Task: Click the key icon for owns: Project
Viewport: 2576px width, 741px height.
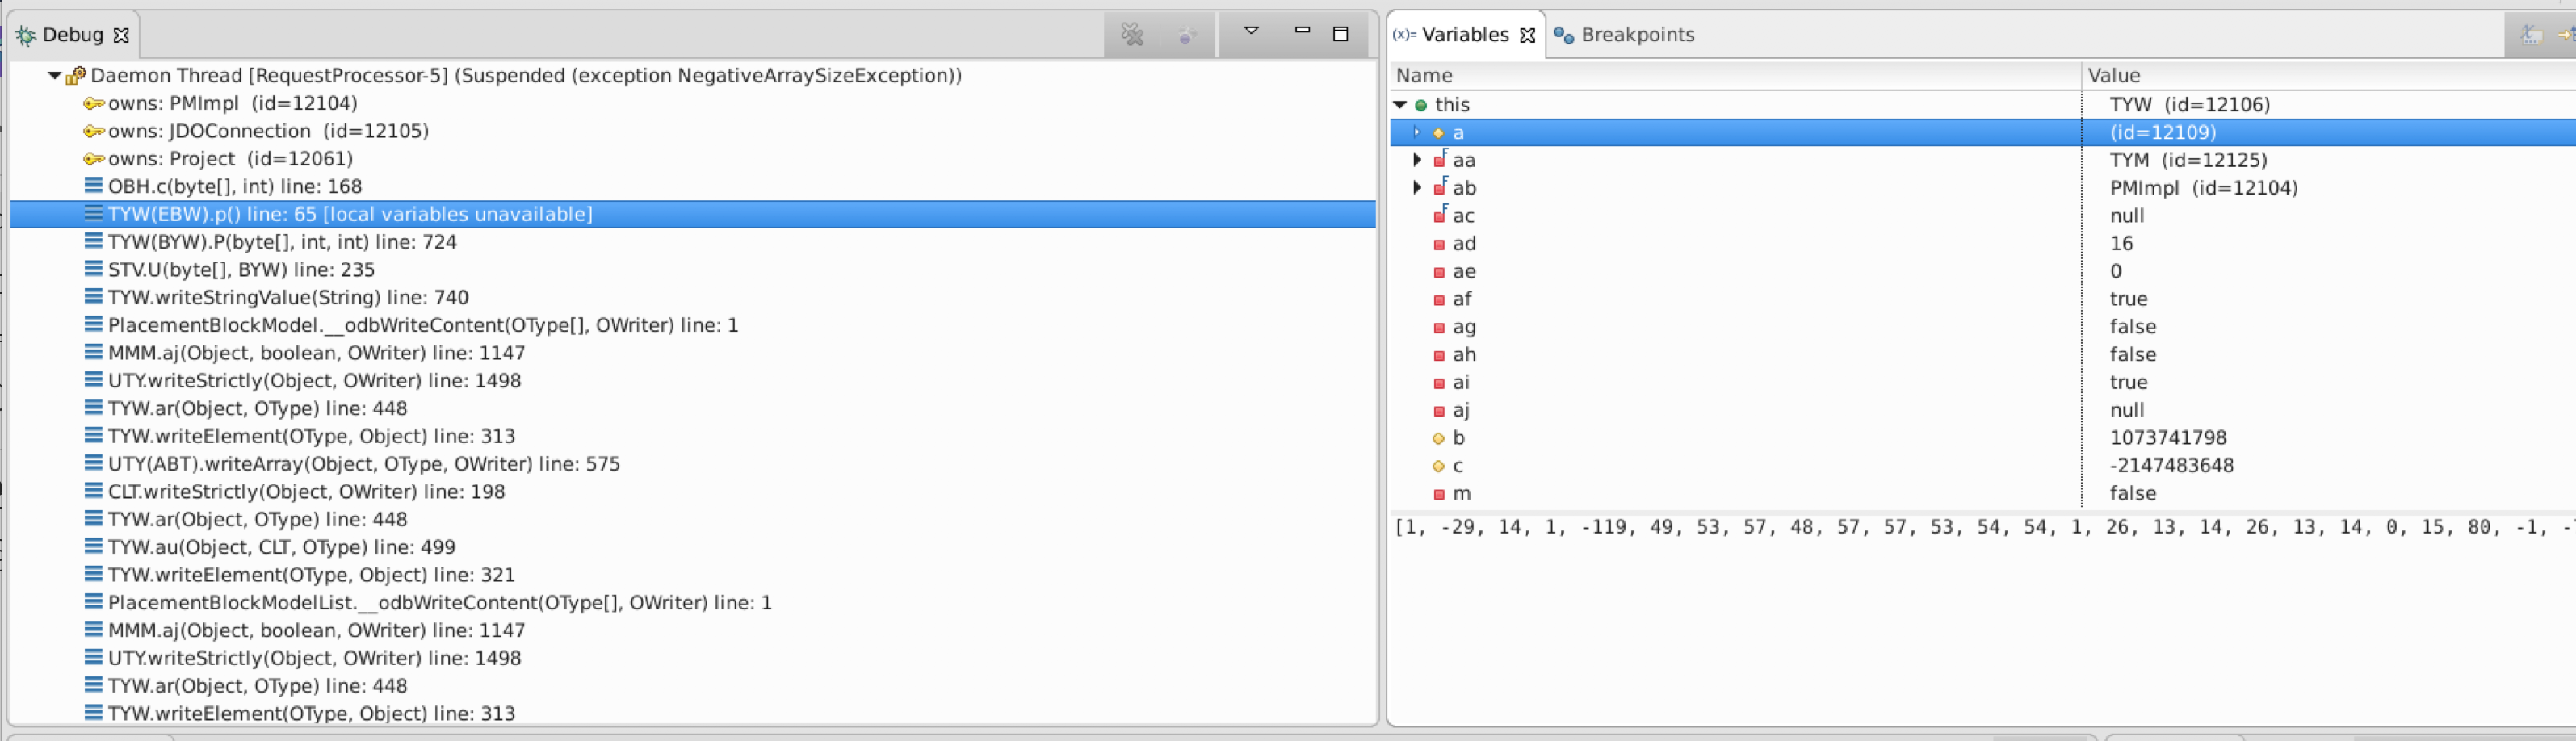Action: click(x=94, y=159)
